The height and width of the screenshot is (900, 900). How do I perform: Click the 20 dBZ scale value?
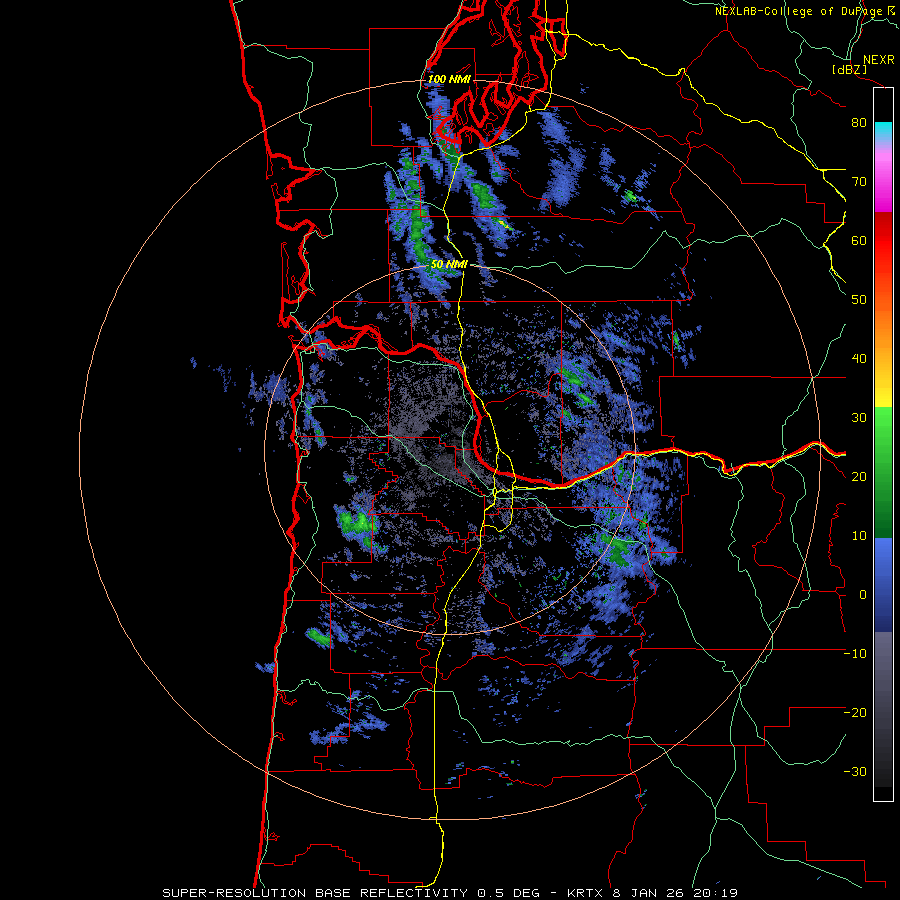(x=859, y=476)
